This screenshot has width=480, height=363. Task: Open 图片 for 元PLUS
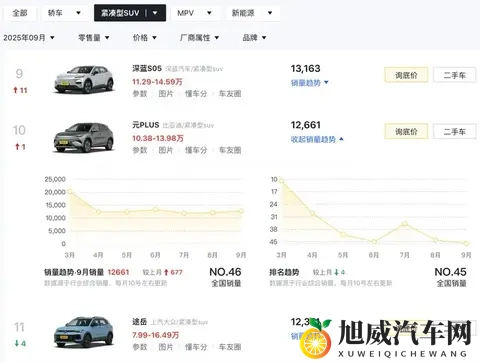(166, 150)
